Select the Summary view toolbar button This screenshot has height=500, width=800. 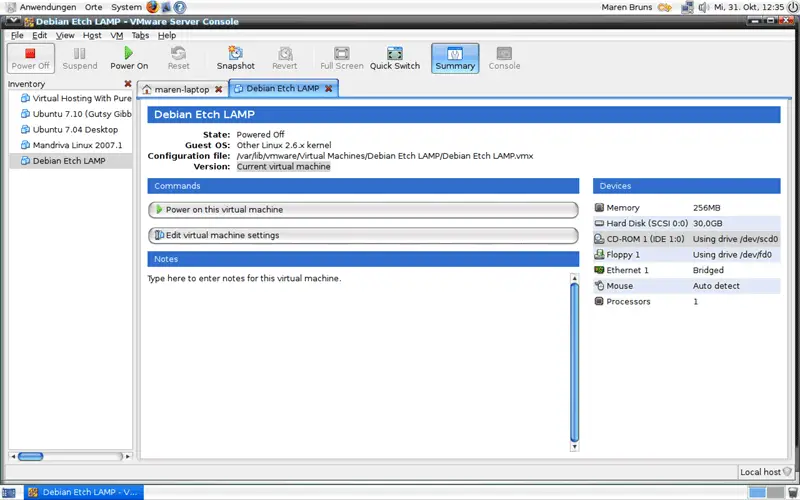[x=455, y=58]
